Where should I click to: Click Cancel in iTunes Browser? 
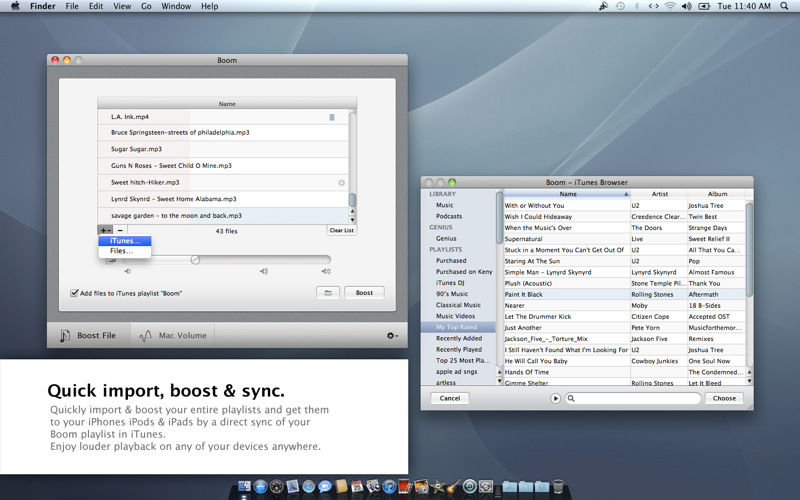[449, 398]
